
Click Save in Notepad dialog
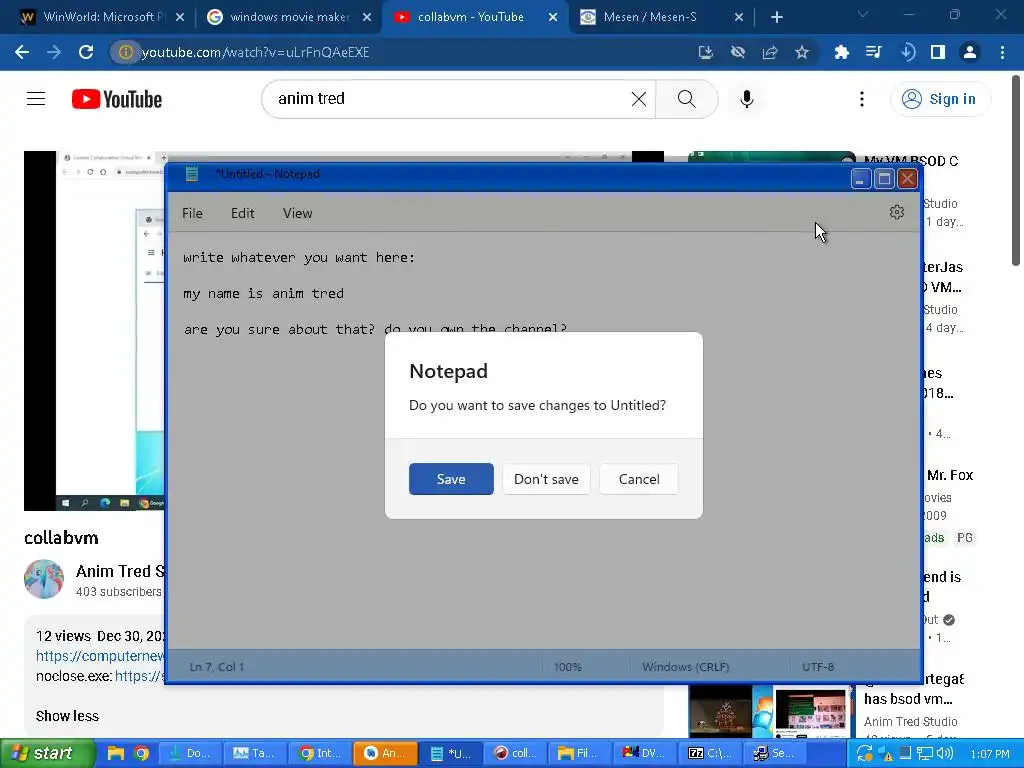click(x=451, y=479)
